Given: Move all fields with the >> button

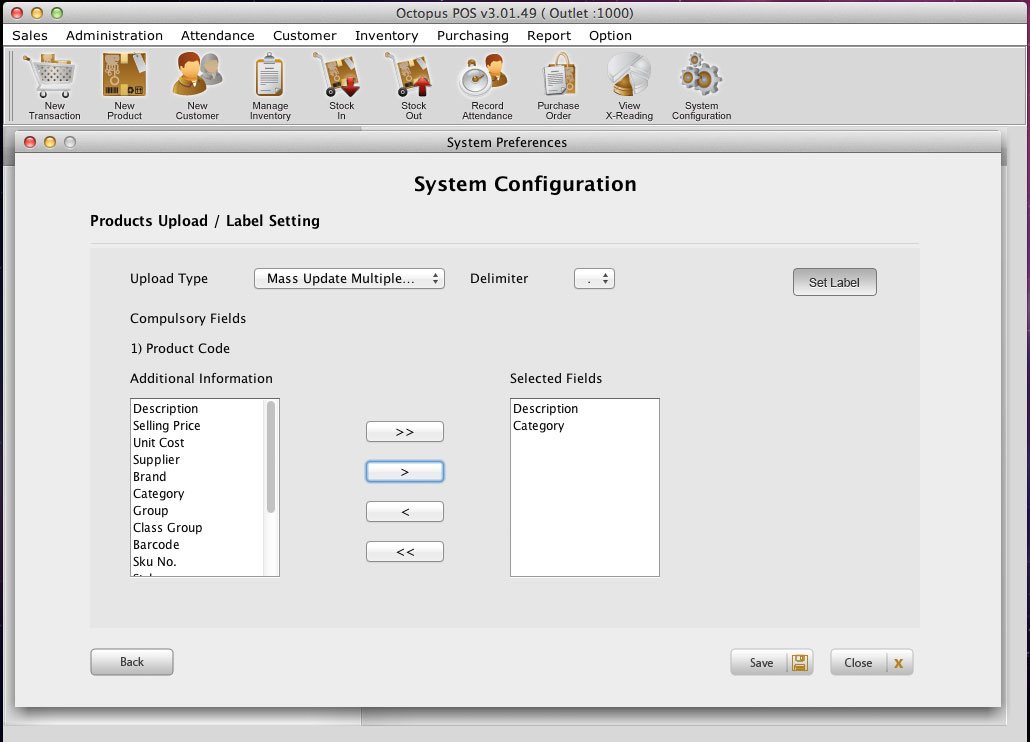Looking at the screenshot, I should pos(405,432).
